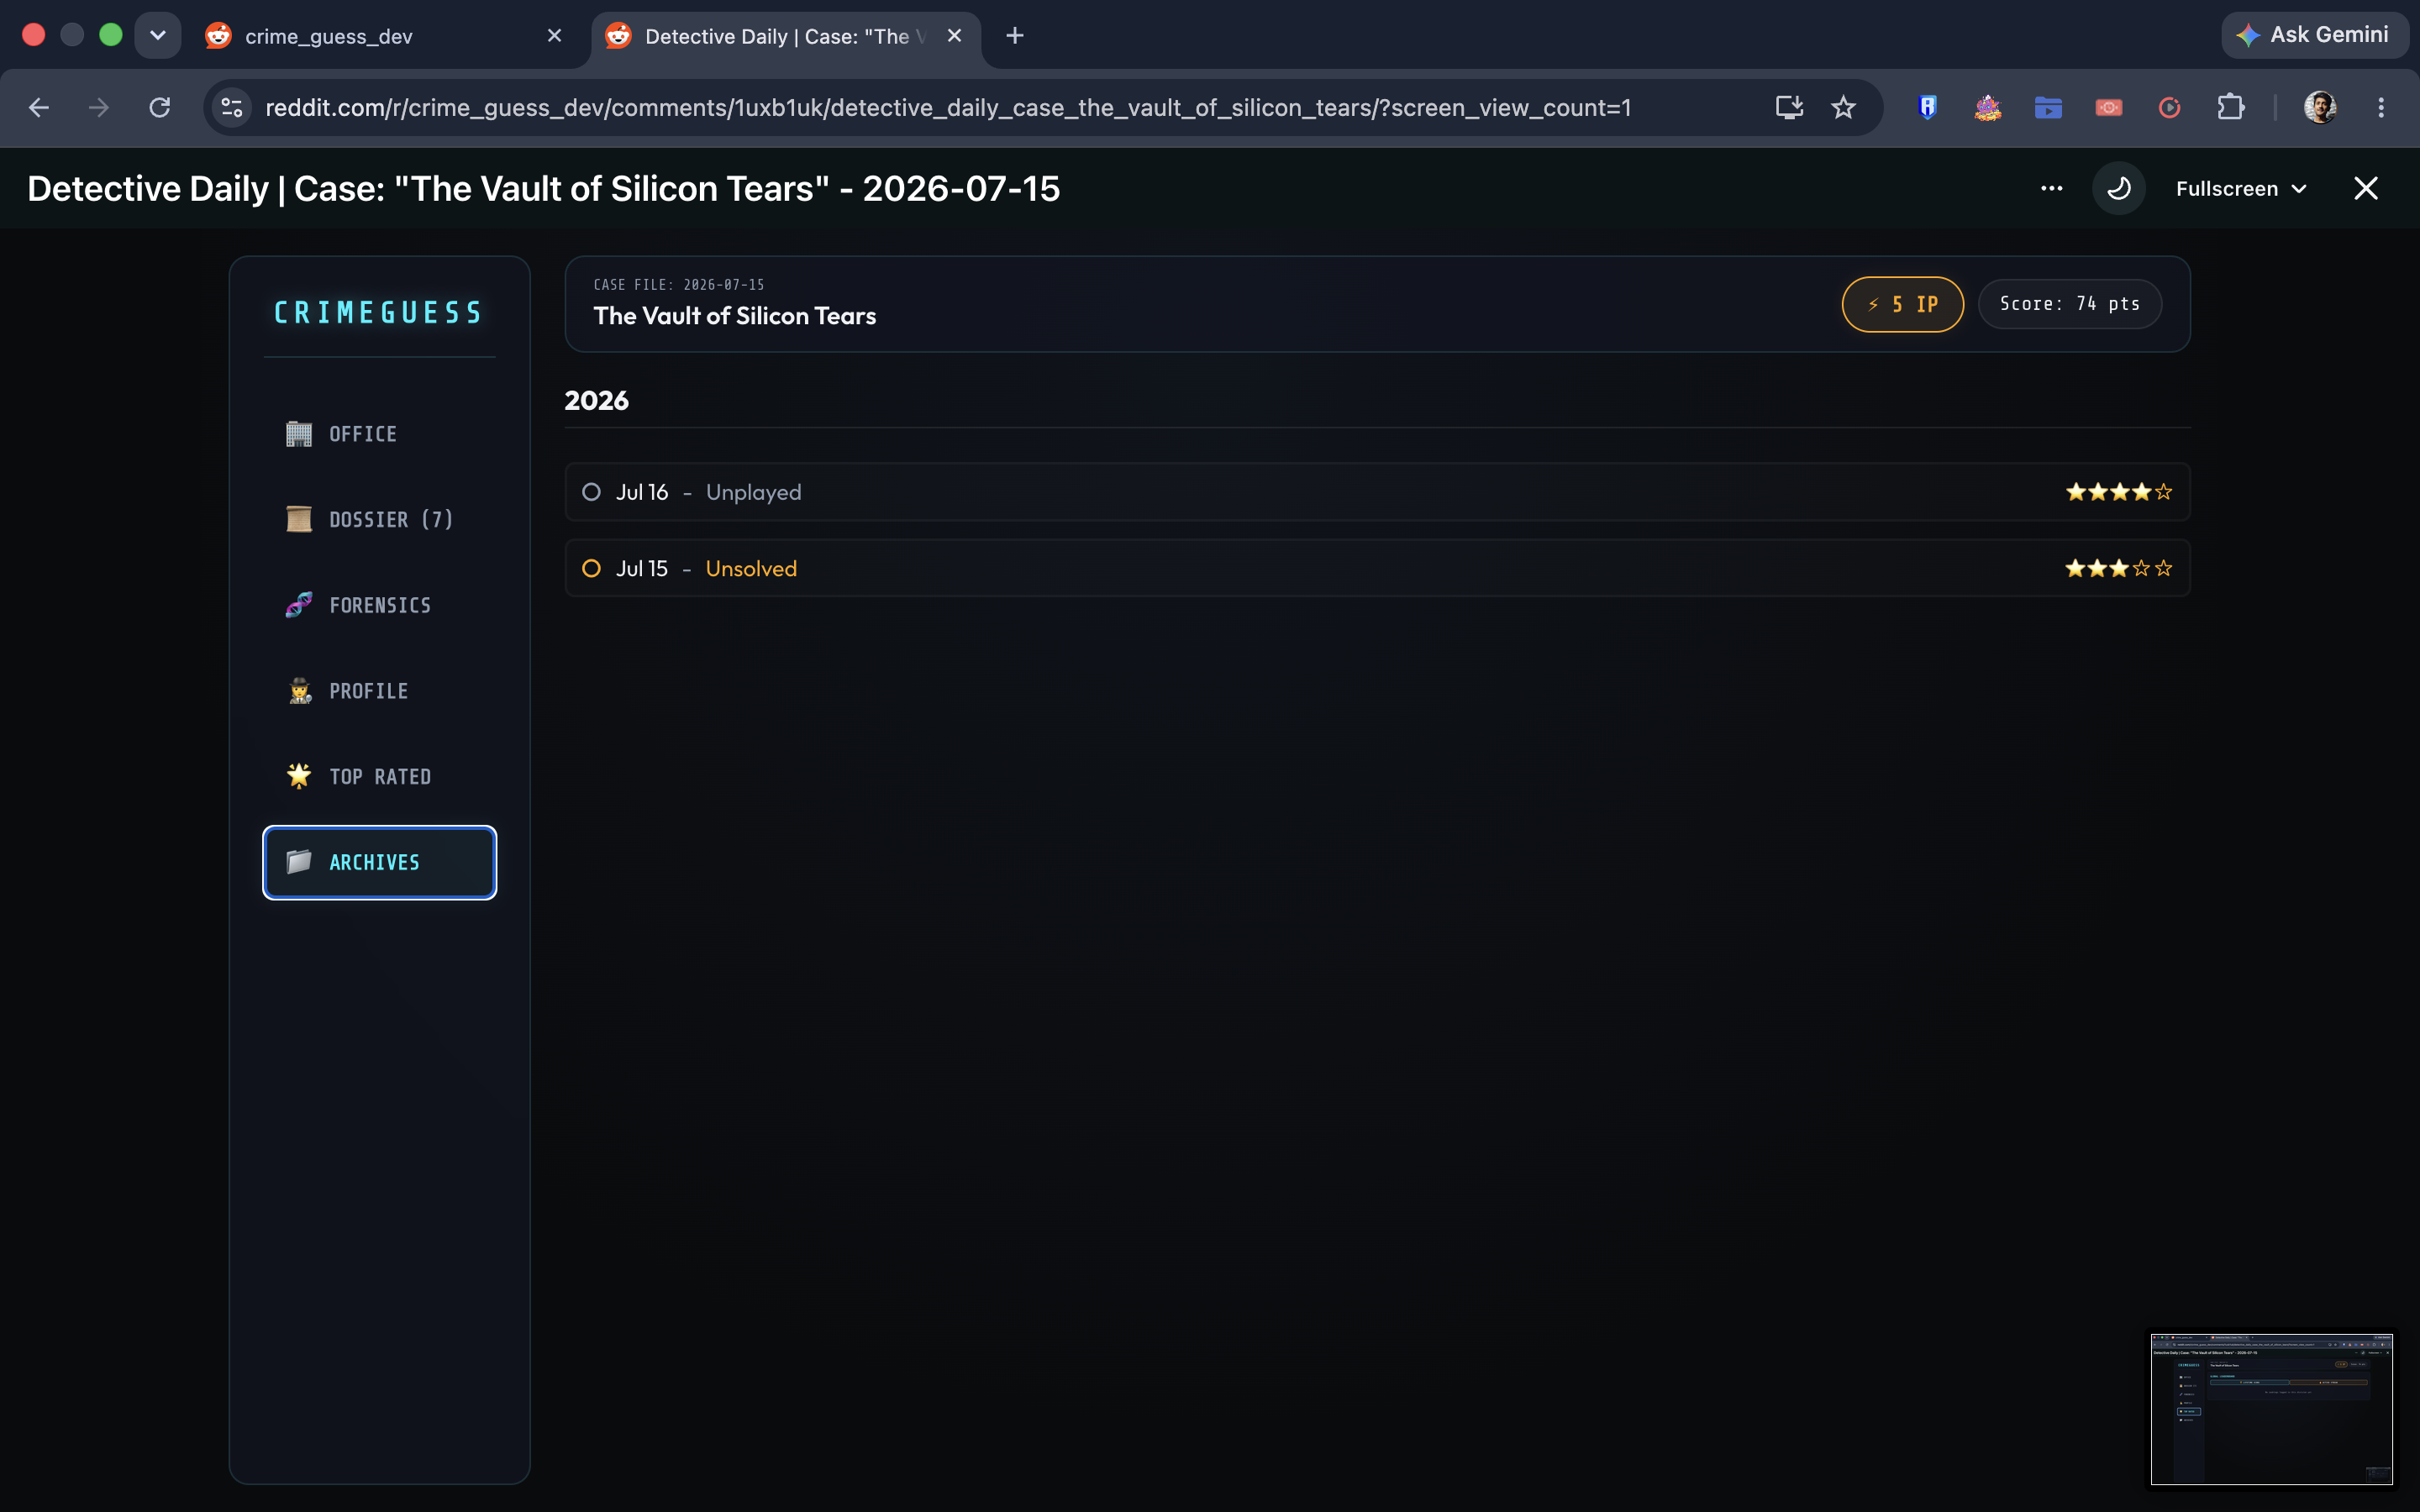2420x1512 pixels.
Task: Show Top Rated cases
Action: click(379, 777)
